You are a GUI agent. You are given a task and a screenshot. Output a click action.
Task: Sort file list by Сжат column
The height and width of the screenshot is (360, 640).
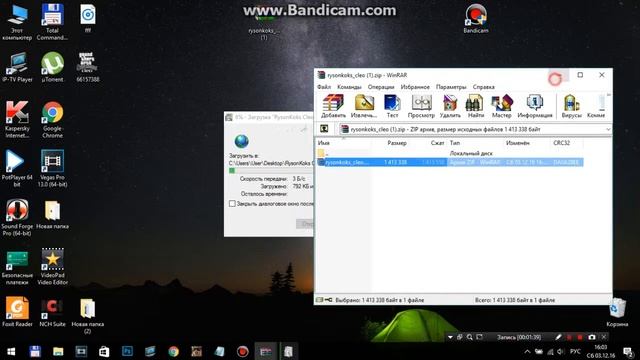click(437, 143)
